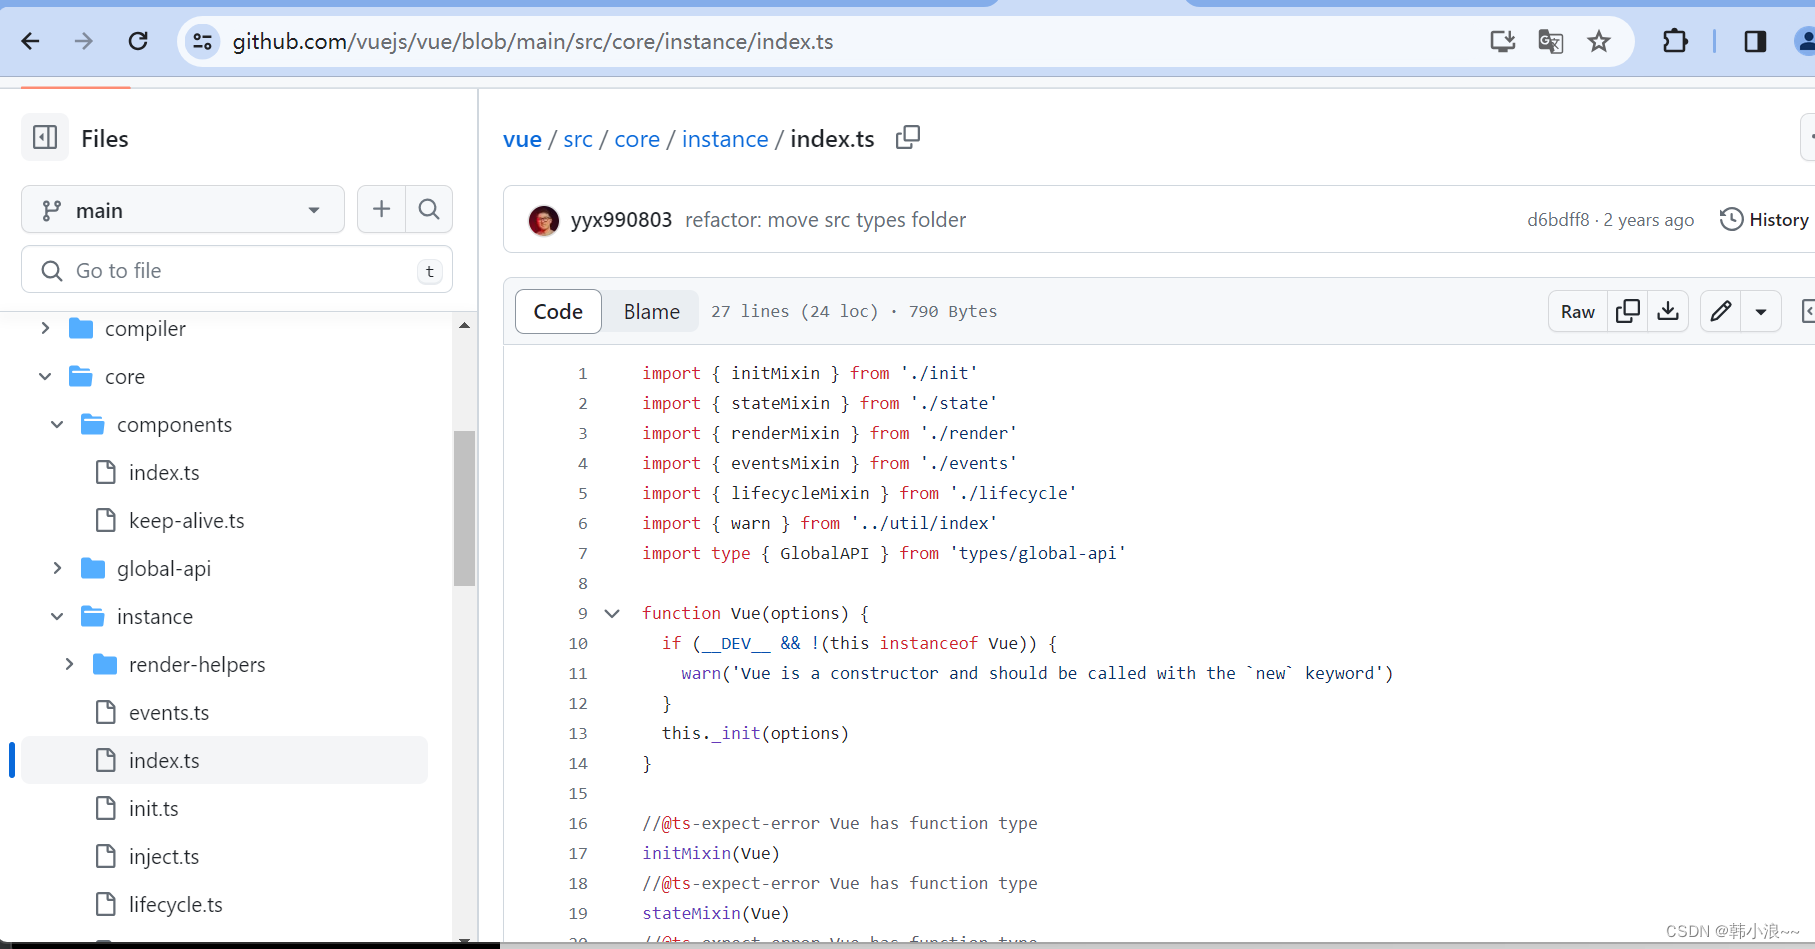Click the install app icon in address bar
Screen dimensions: 1815x949
1502,41
